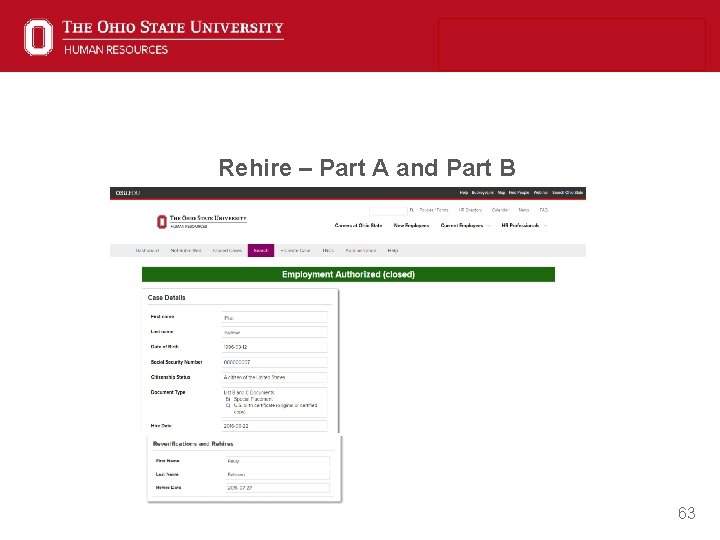720x540 pixels.
Task: Open the Help tab in gray navigation bar
Action: pos(393,251)
